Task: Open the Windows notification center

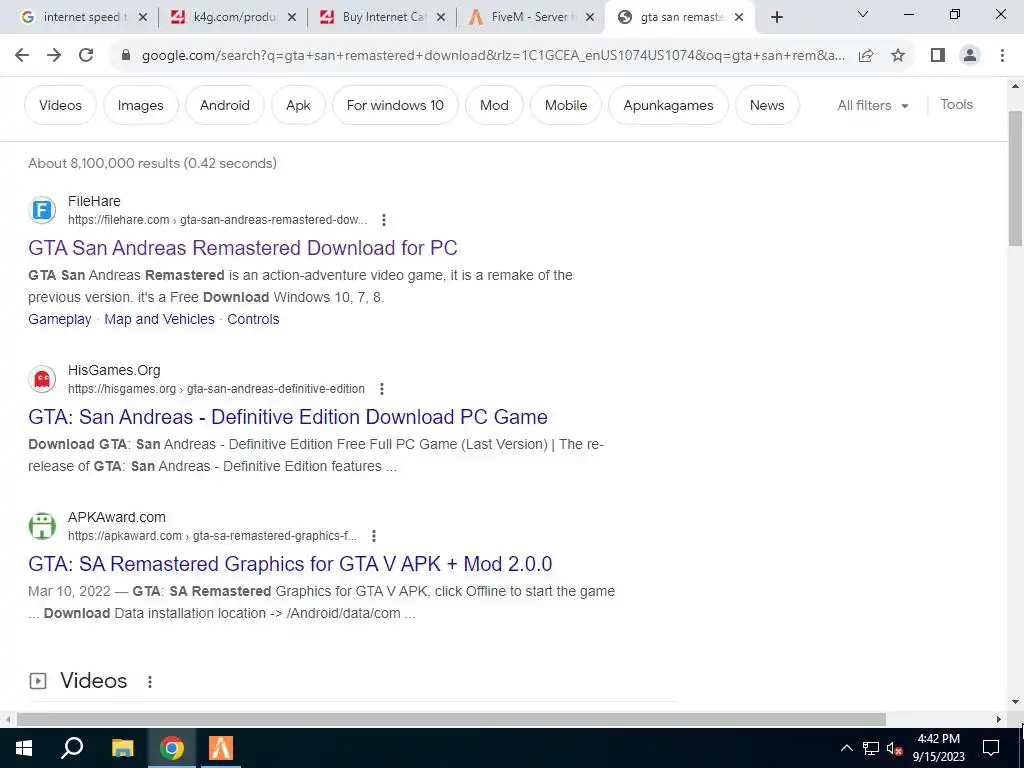Action: pos(991,748)
